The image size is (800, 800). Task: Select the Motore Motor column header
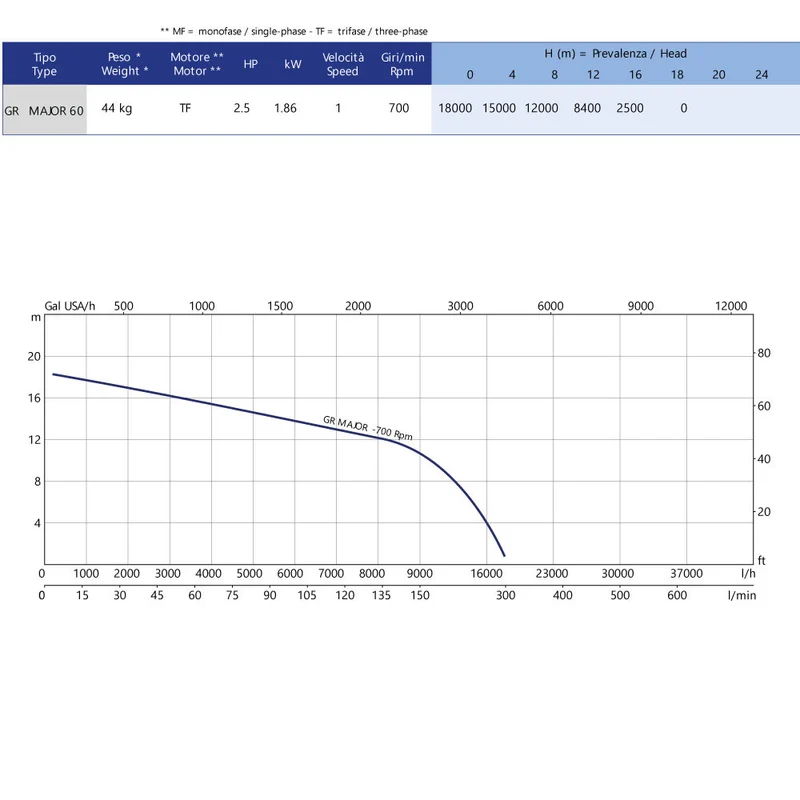tap(197, 64)
